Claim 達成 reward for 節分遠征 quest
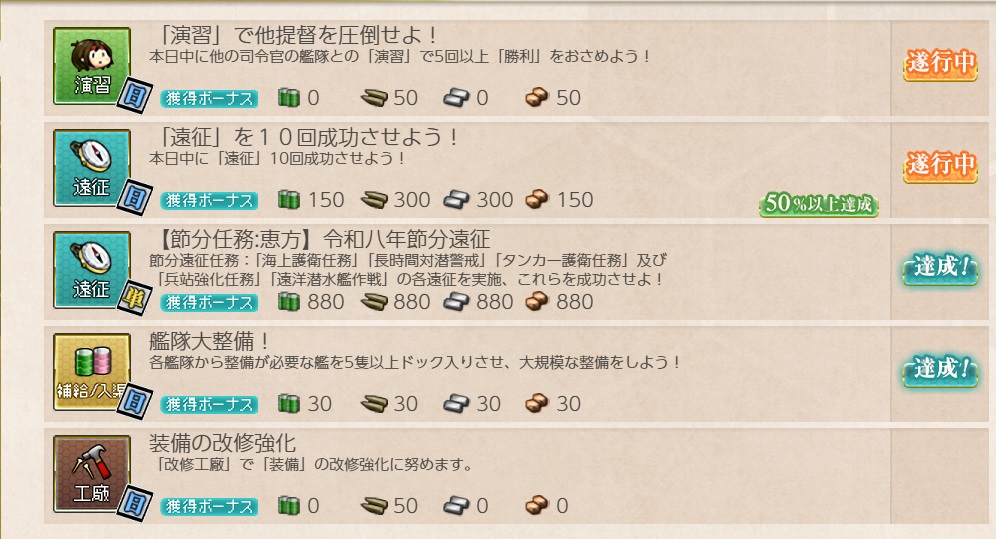 [940, 268]
